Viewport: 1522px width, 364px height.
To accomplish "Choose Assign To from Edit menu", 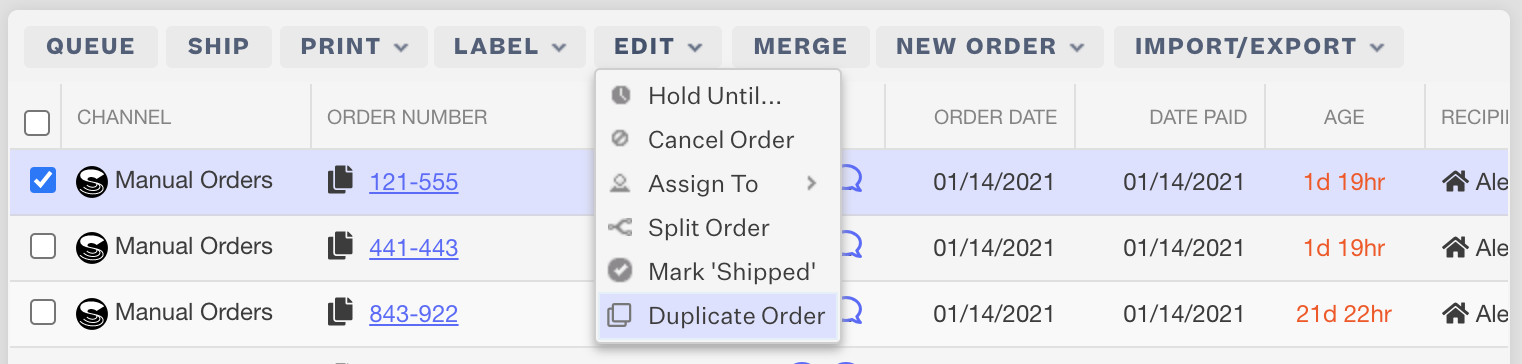I will tap(718, 184).
